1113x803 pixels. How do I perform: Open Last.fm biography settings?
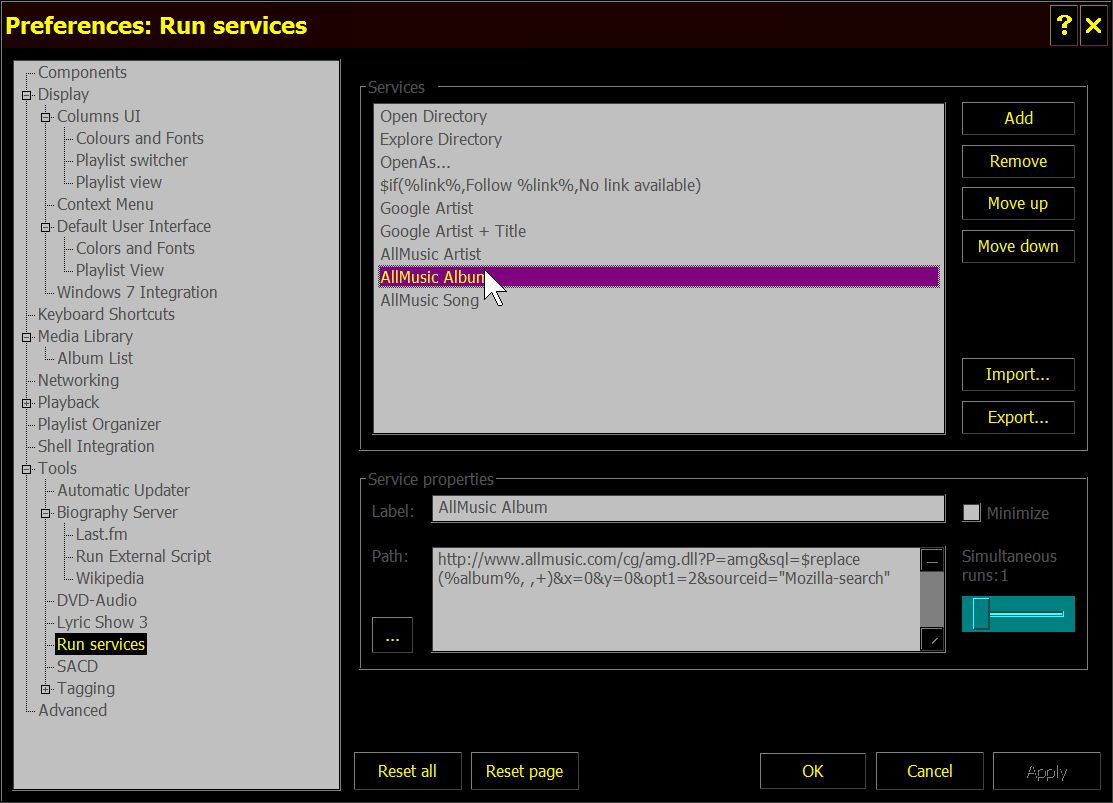(x=102, y=535)
